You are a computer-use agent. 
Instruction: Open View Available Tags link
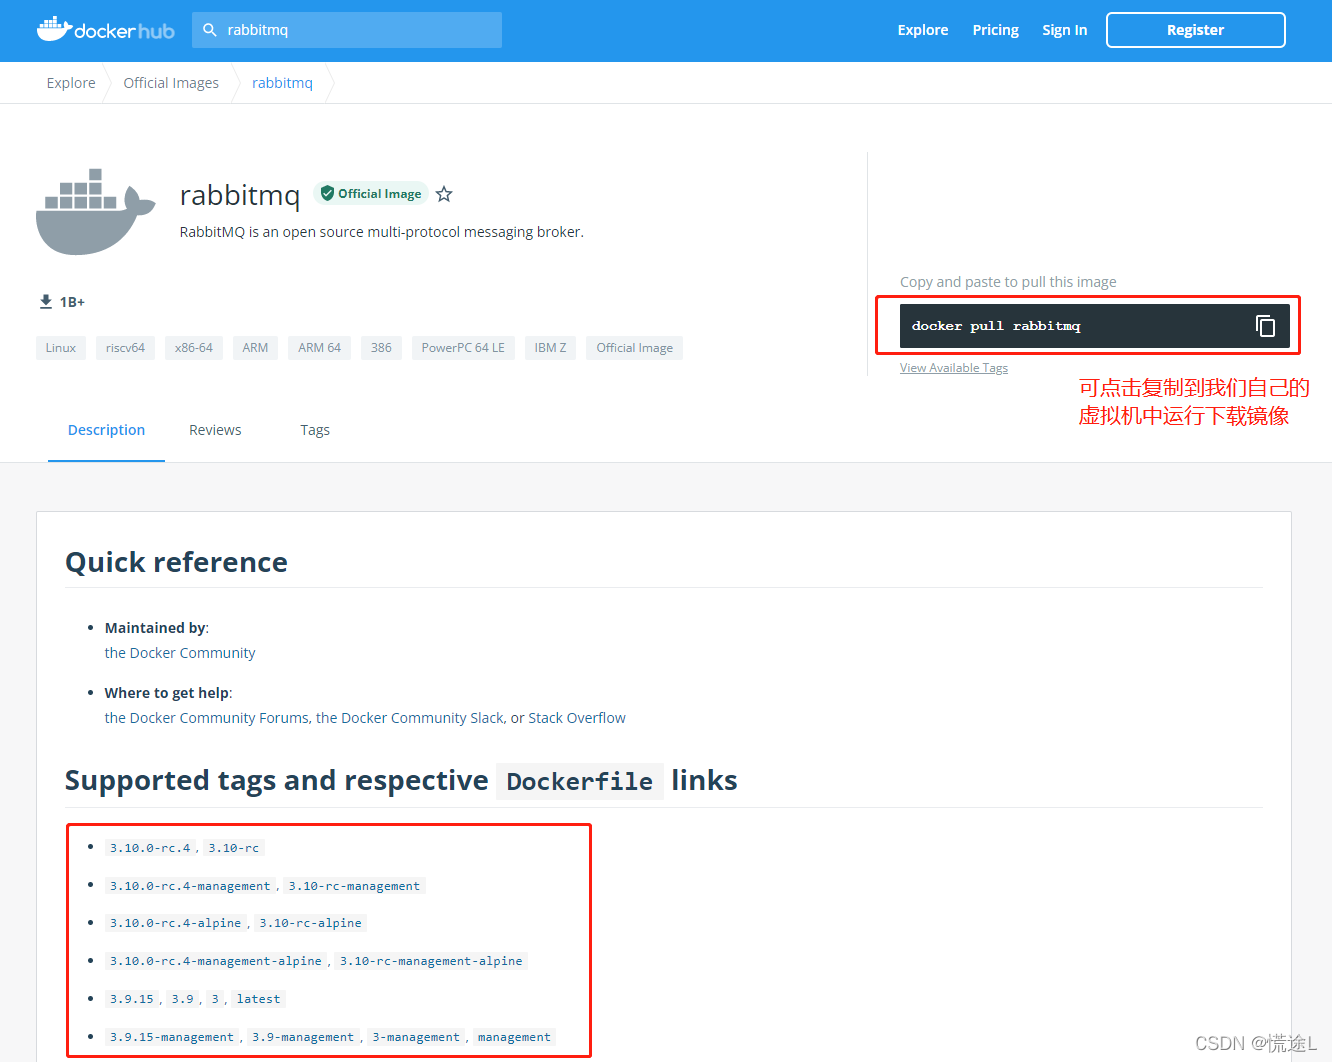(954, 368)
